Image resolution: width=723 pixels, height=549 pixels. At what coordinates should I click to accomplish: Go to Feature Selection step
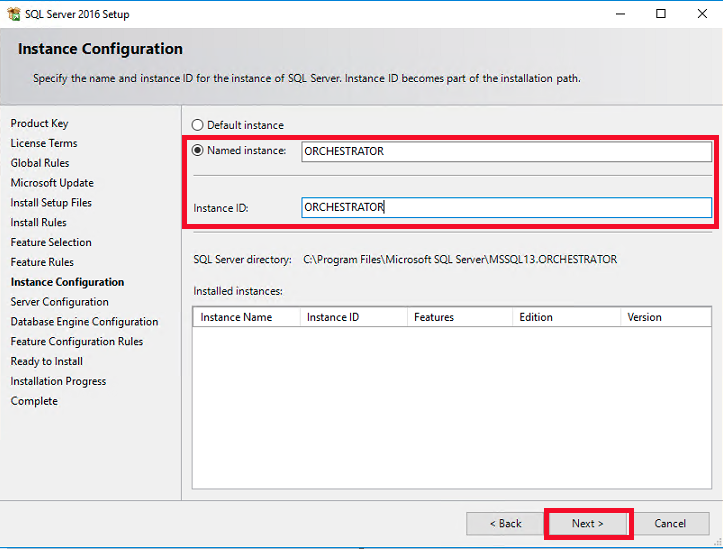pos(51,242)
